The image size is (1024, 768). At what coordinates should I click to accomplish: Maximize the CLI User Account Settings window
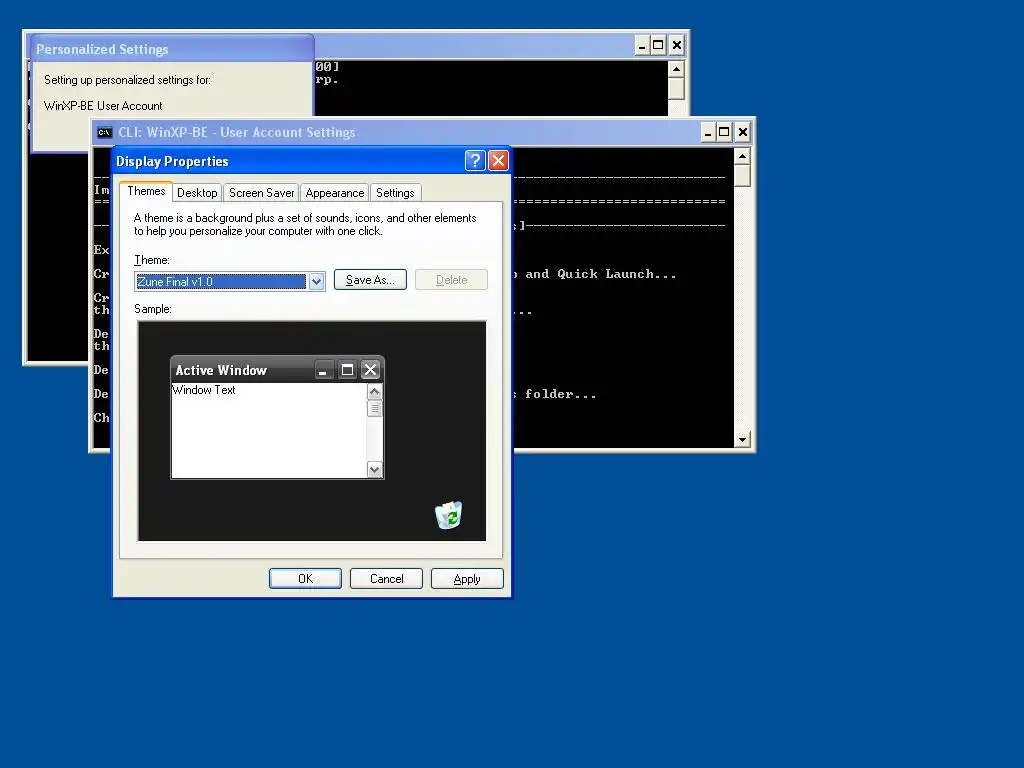[724, 133]
